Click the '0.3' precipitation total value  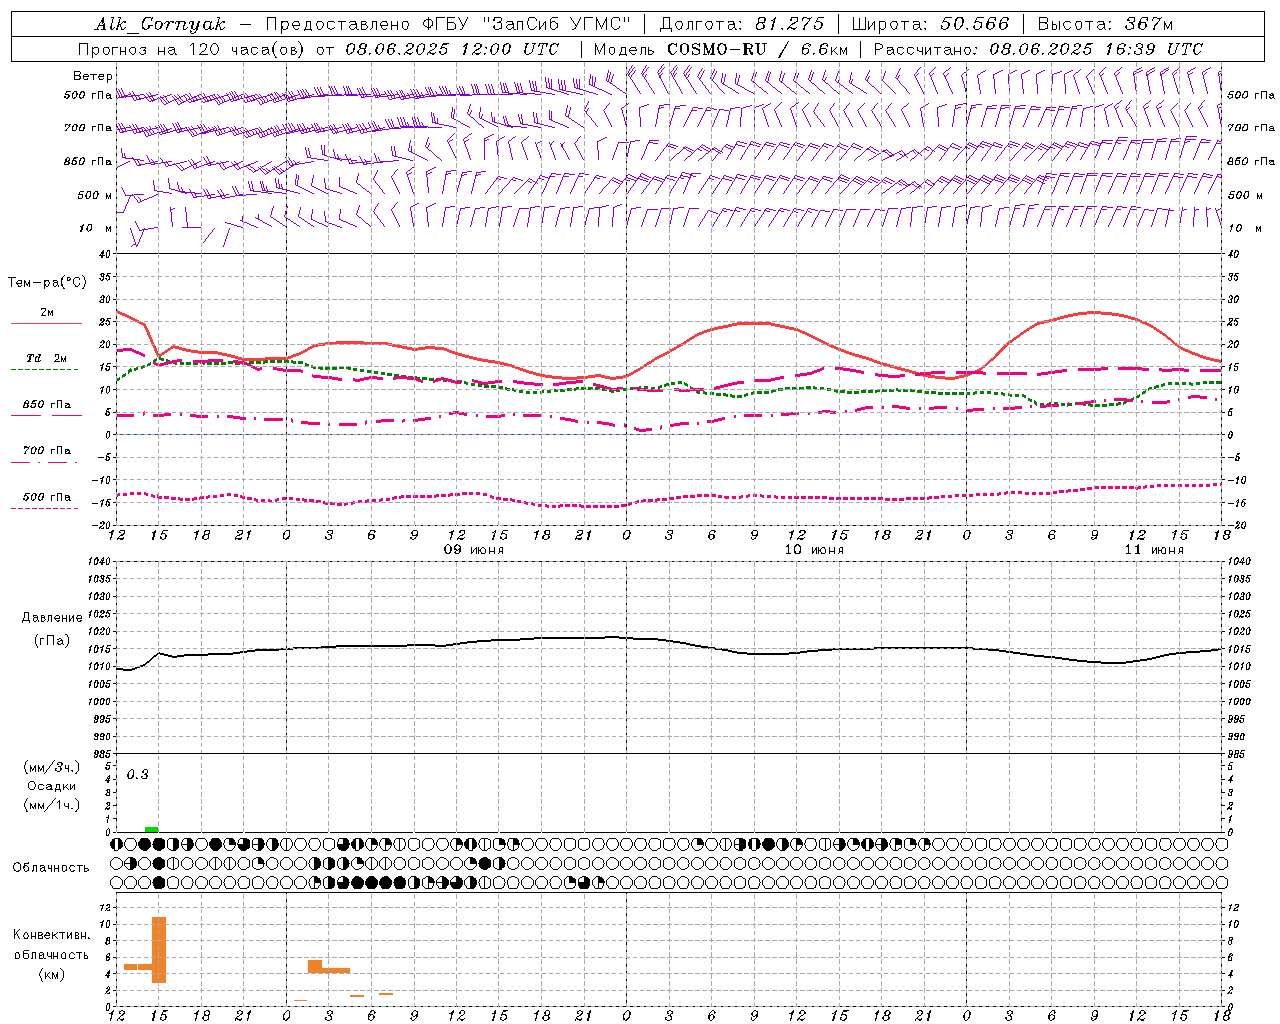(x=137, y=774)
